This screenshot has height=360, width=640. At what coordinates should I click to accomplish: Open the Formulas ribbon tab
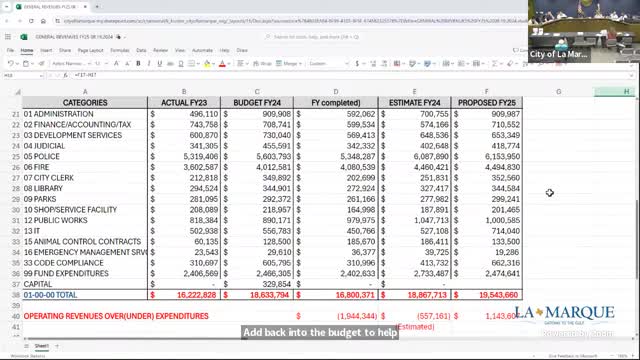[120, 50]
